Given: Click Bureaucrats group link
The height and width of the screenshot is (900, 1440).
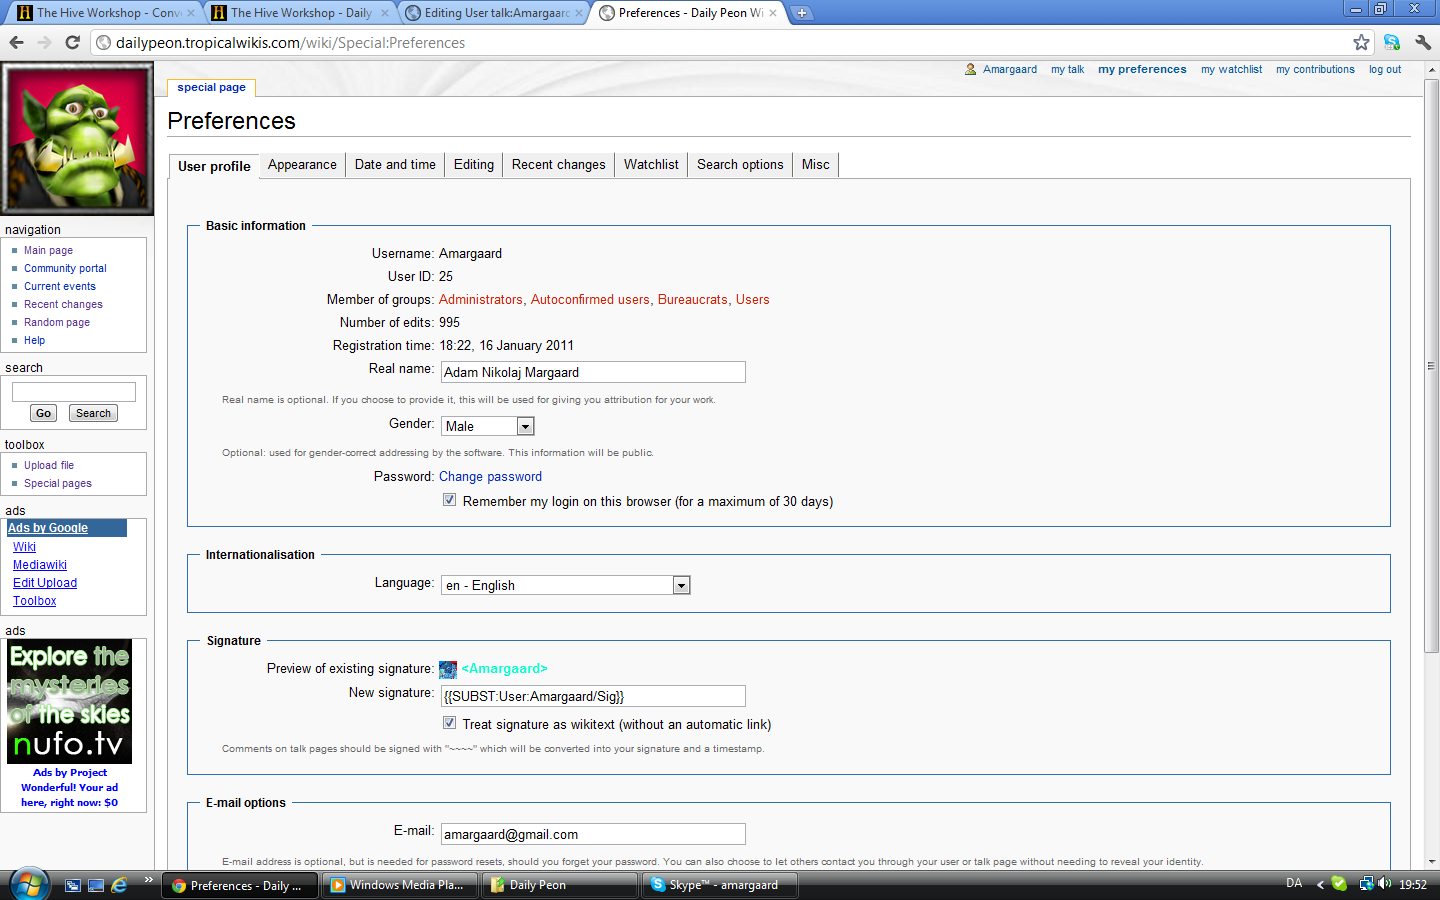Looking at the screenshot, I should [x=693, y=300].
